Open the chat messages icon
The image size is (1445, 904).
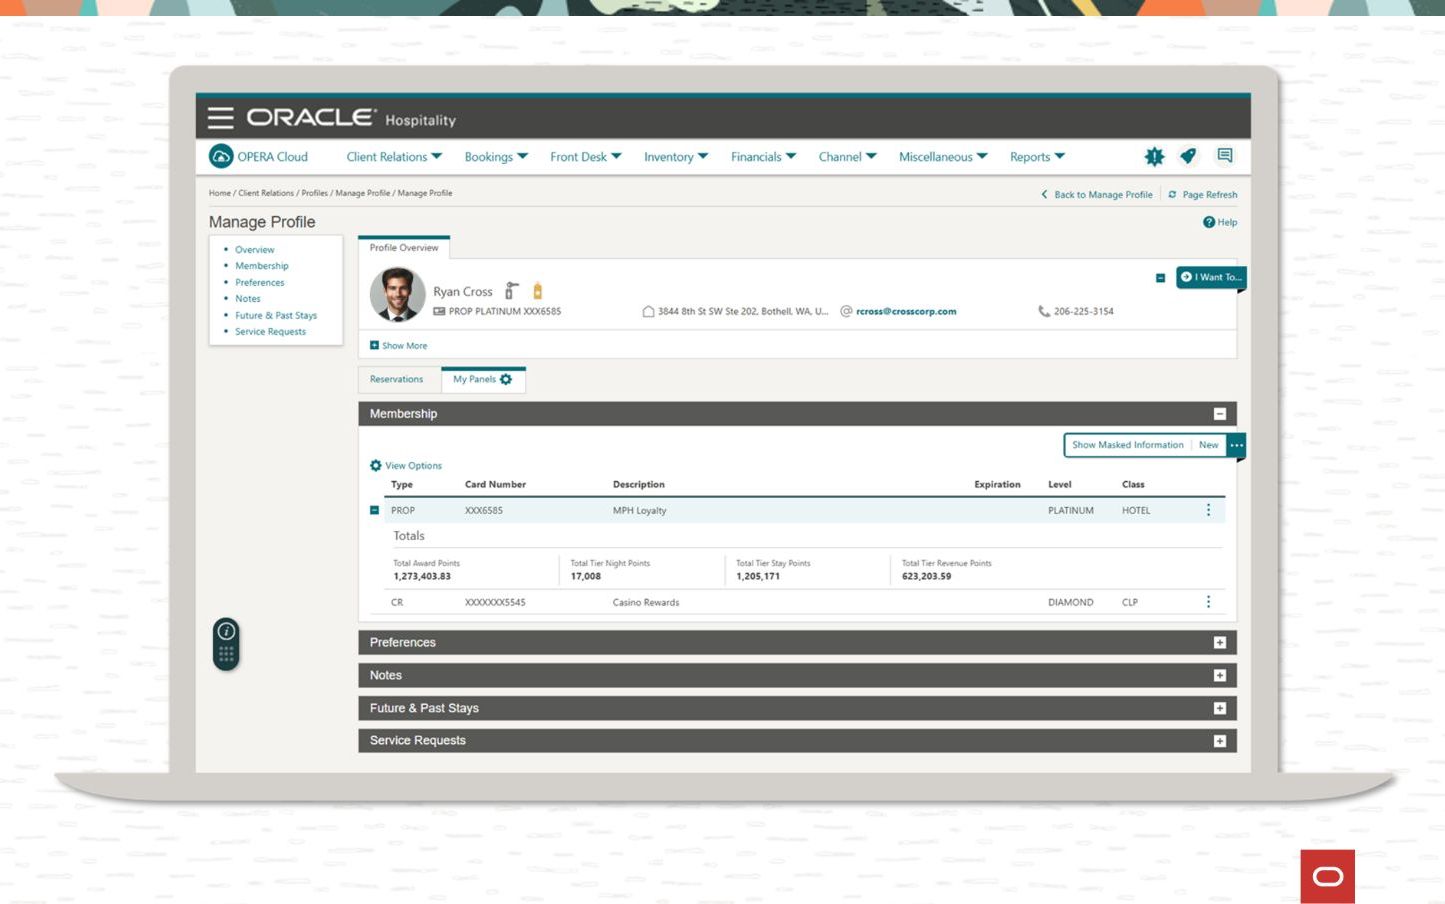pyautogui.click(x=1224, y=156)
